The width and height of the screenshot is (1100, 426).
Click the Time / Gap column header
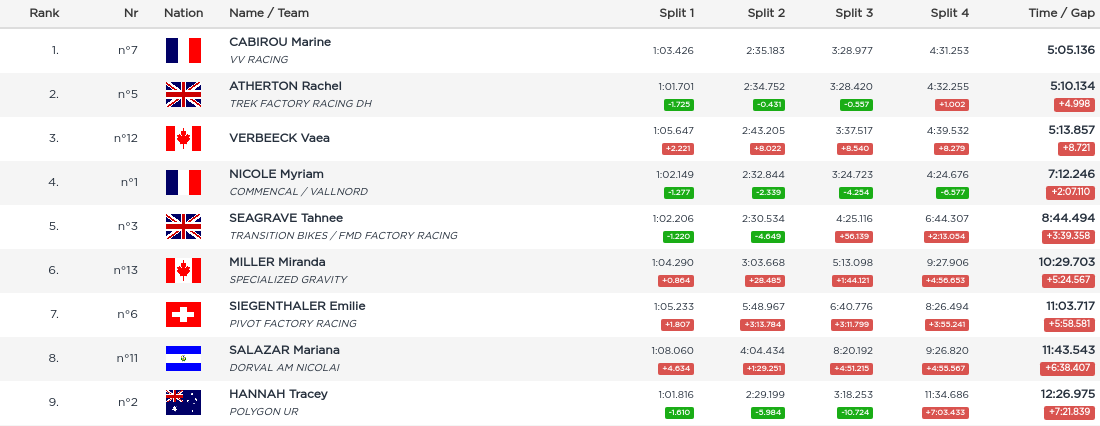pyautogui.click(x=1062, y=13)
